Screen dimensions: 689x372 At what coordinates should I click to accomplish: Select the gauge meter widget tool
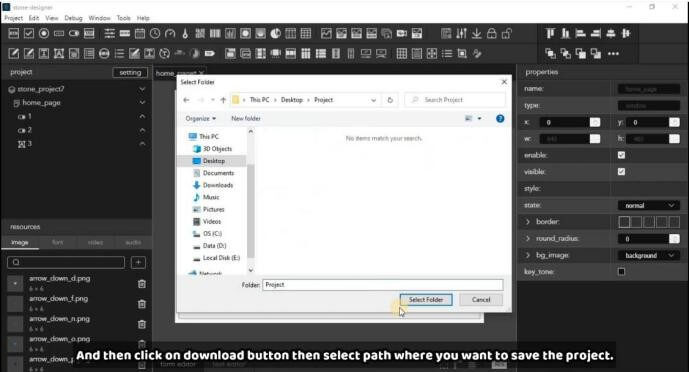(170, 33)
